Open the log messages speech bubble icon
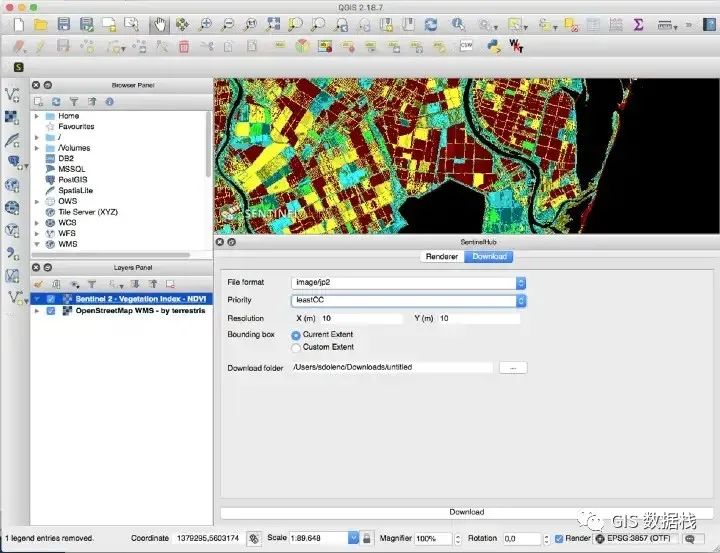The width and height of the screenshot is (720, 553). click(692, 539)
